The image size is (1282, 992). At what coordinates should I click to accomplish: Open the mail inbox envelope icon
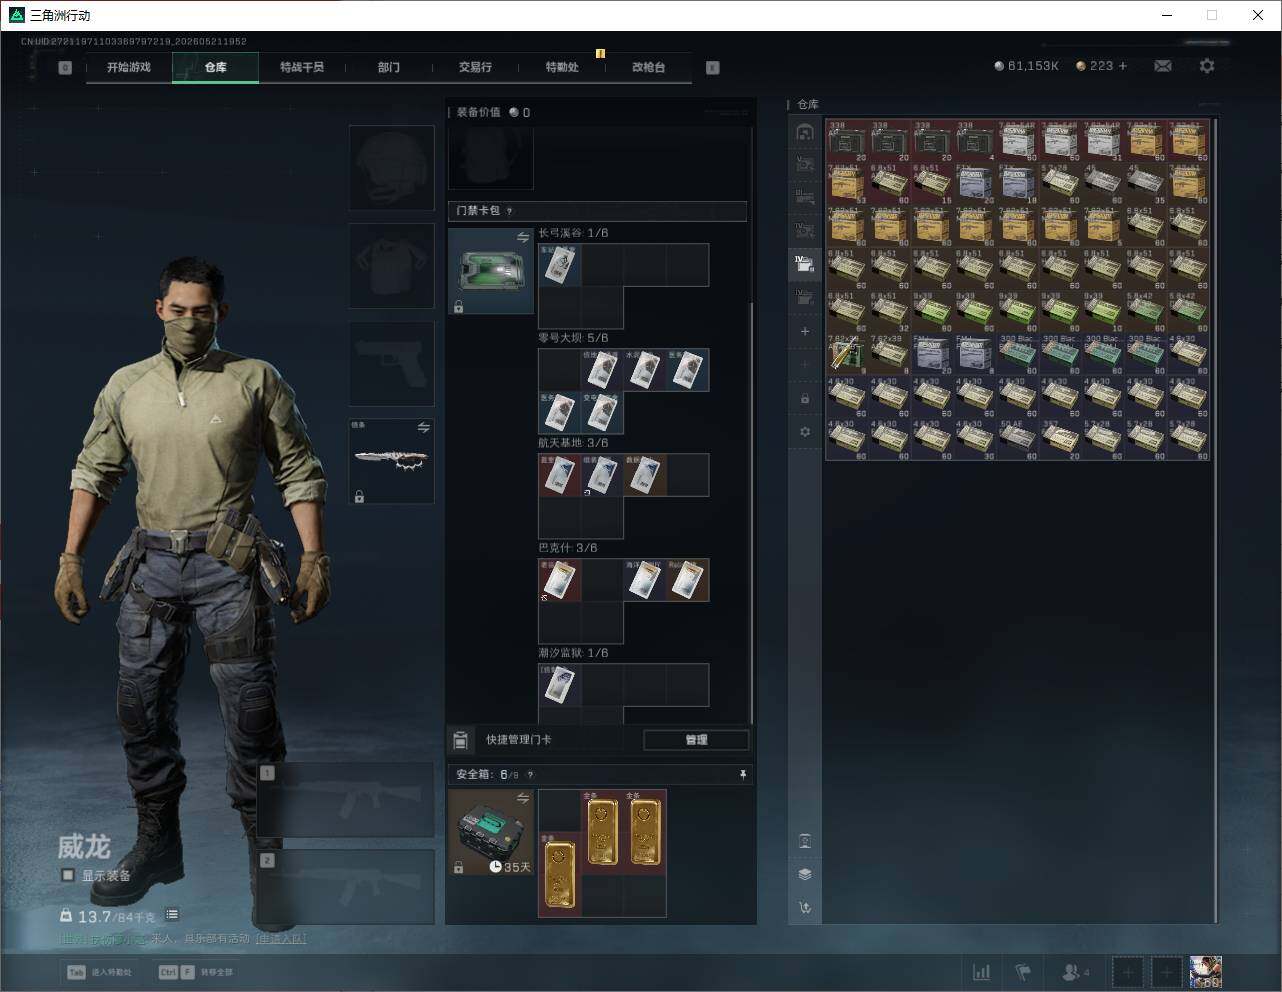[1163, 66]
